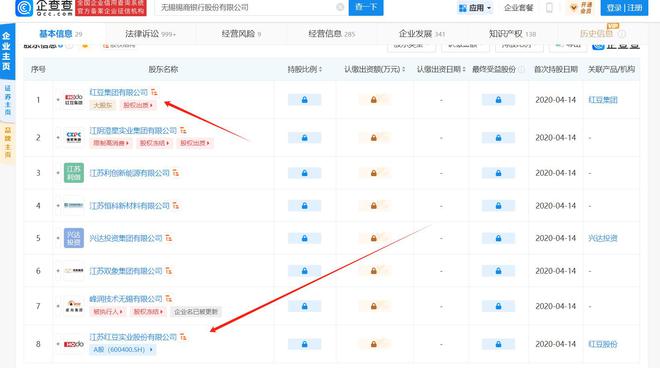Open equity chart icon beside 江苏双象集团有限公司
The height and width of the screenshot is (368, 660).
[168, 271]
